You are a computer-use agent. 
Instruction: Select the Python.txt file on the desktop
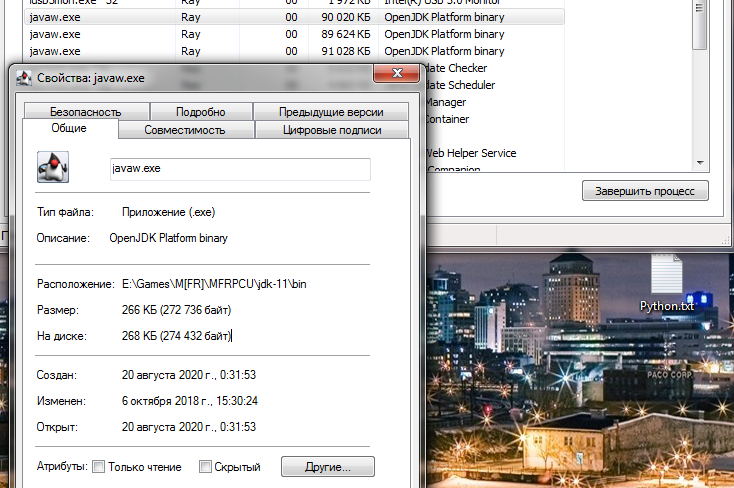tap(666, 305)
